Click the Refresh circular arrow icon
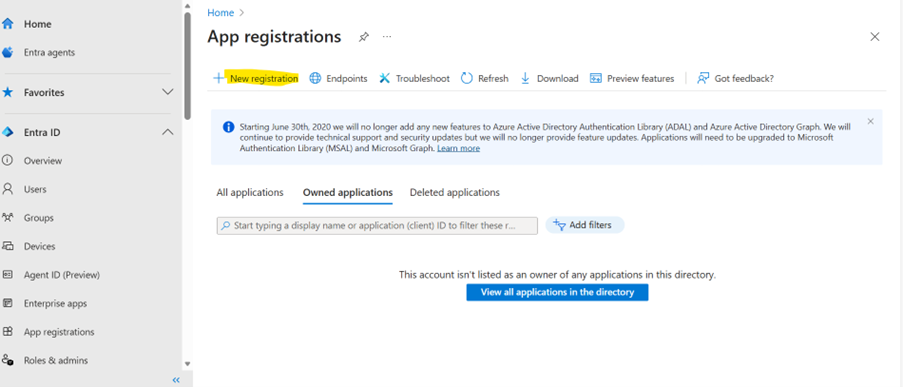This screenshot has width=903, height=387. (467, 78)
